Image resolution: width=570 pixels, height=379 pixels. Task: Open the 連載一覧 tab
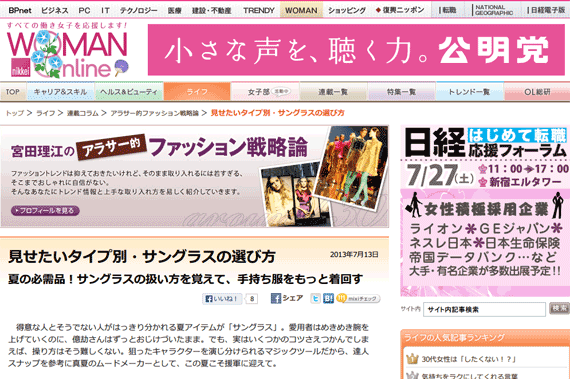tap(333, 92)
